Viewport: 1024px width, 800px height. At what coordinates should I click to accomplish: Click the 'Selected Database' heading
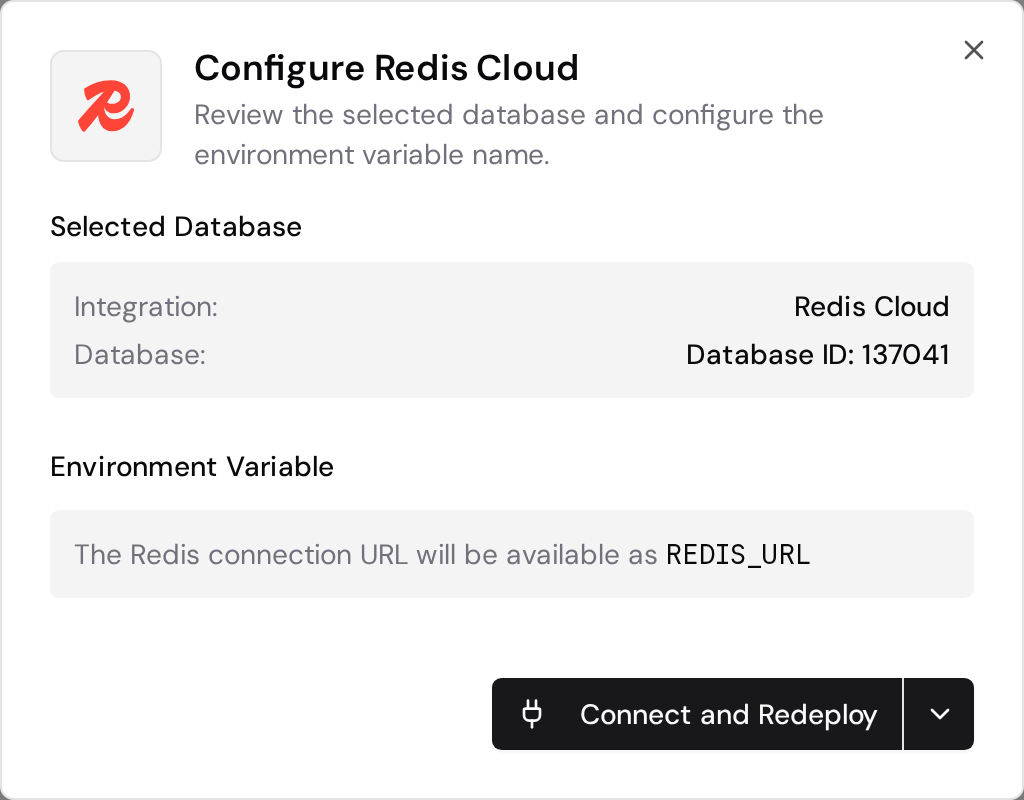coord(176,227)
